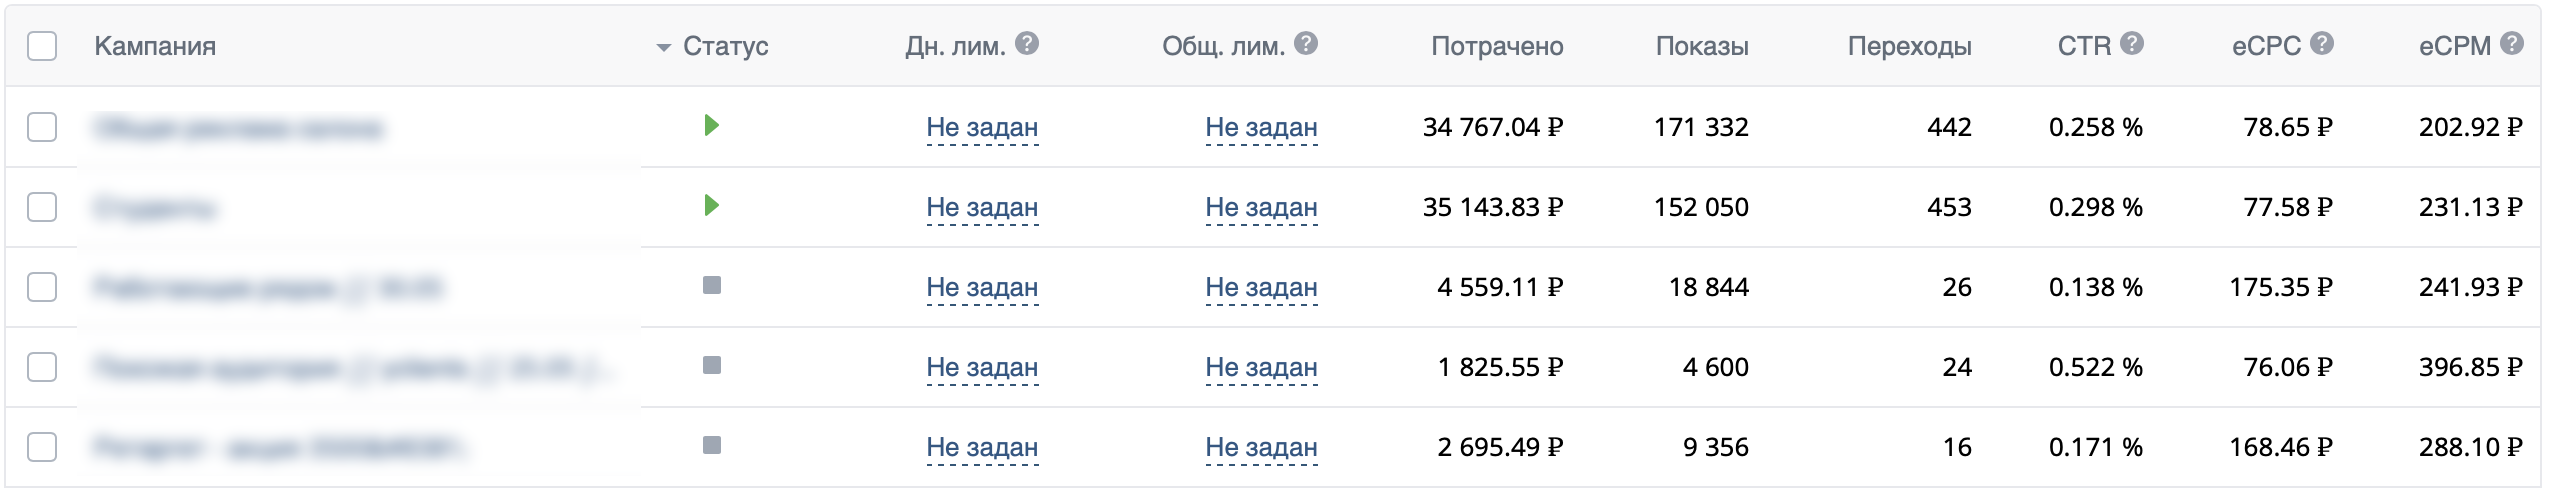This screenshot has height=488, width=2550.
Task: Click the gray stopped status icon in third row
Action: pos(712,286)
